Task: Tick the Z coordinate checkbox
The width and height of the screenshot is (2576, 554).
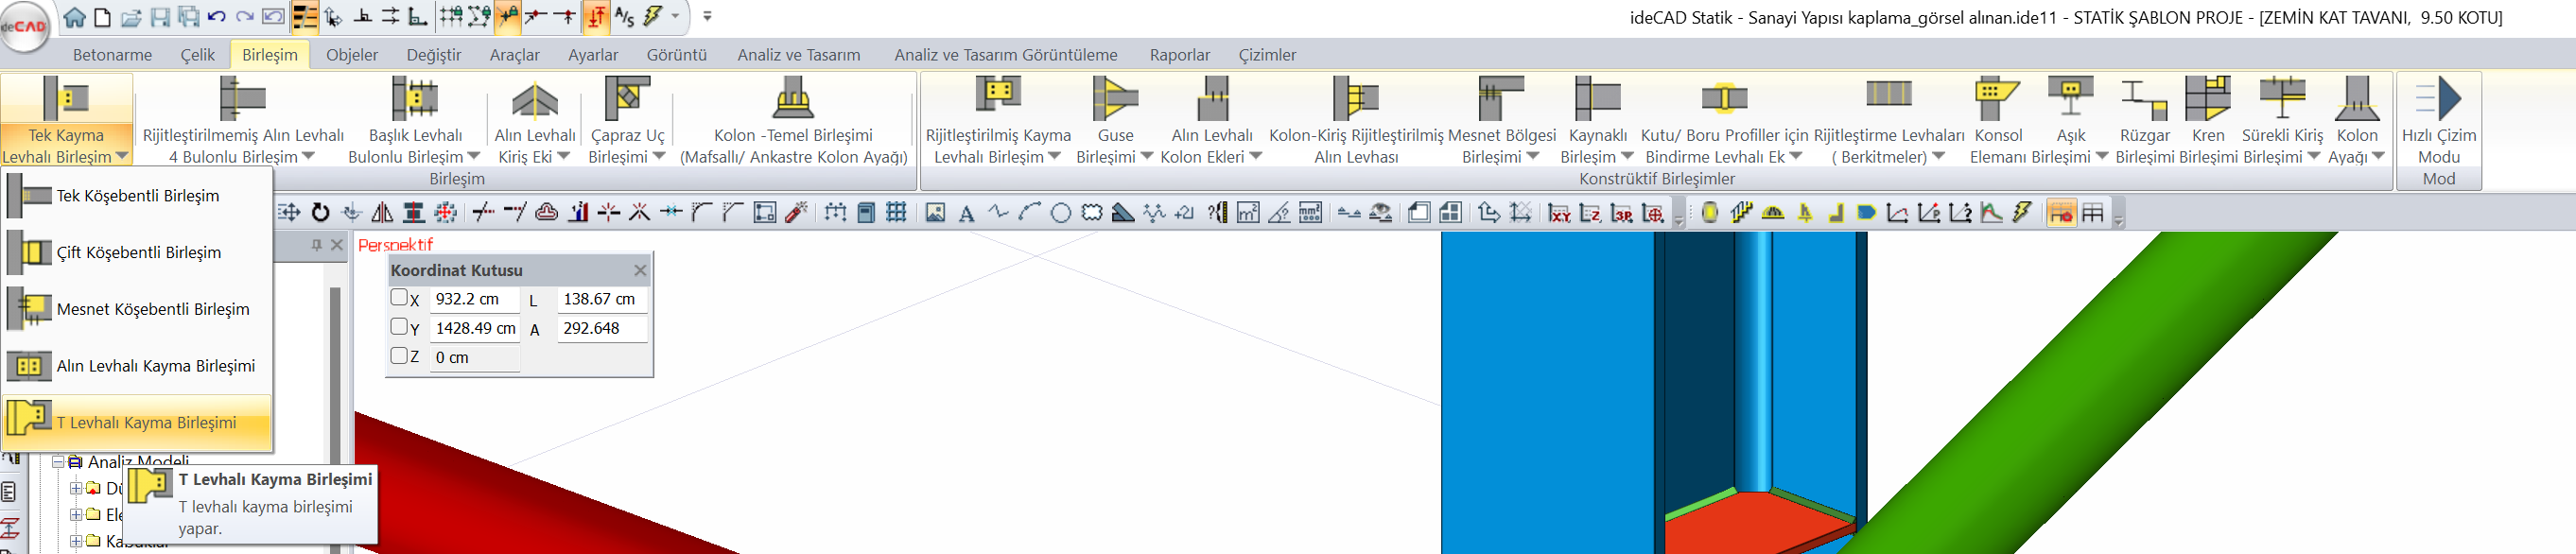Action: click(x=399, y=356)
